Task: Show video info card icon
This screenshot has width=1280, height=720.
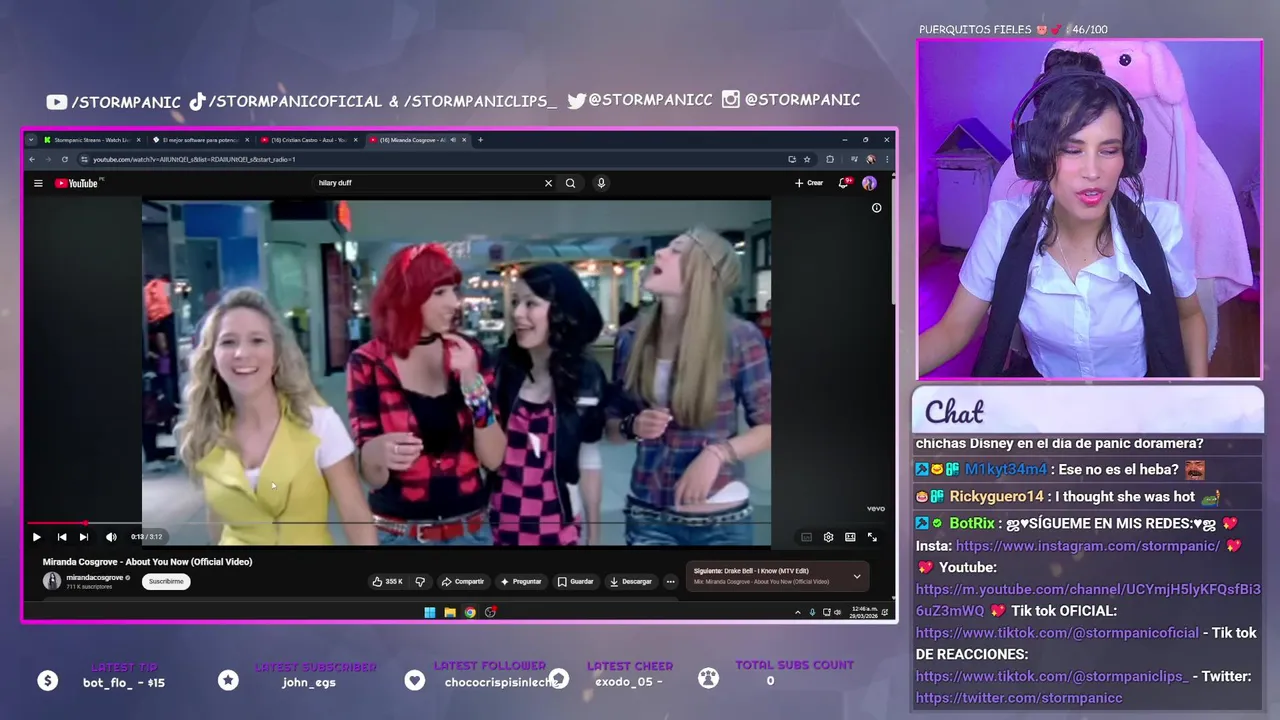Action: 876,208
